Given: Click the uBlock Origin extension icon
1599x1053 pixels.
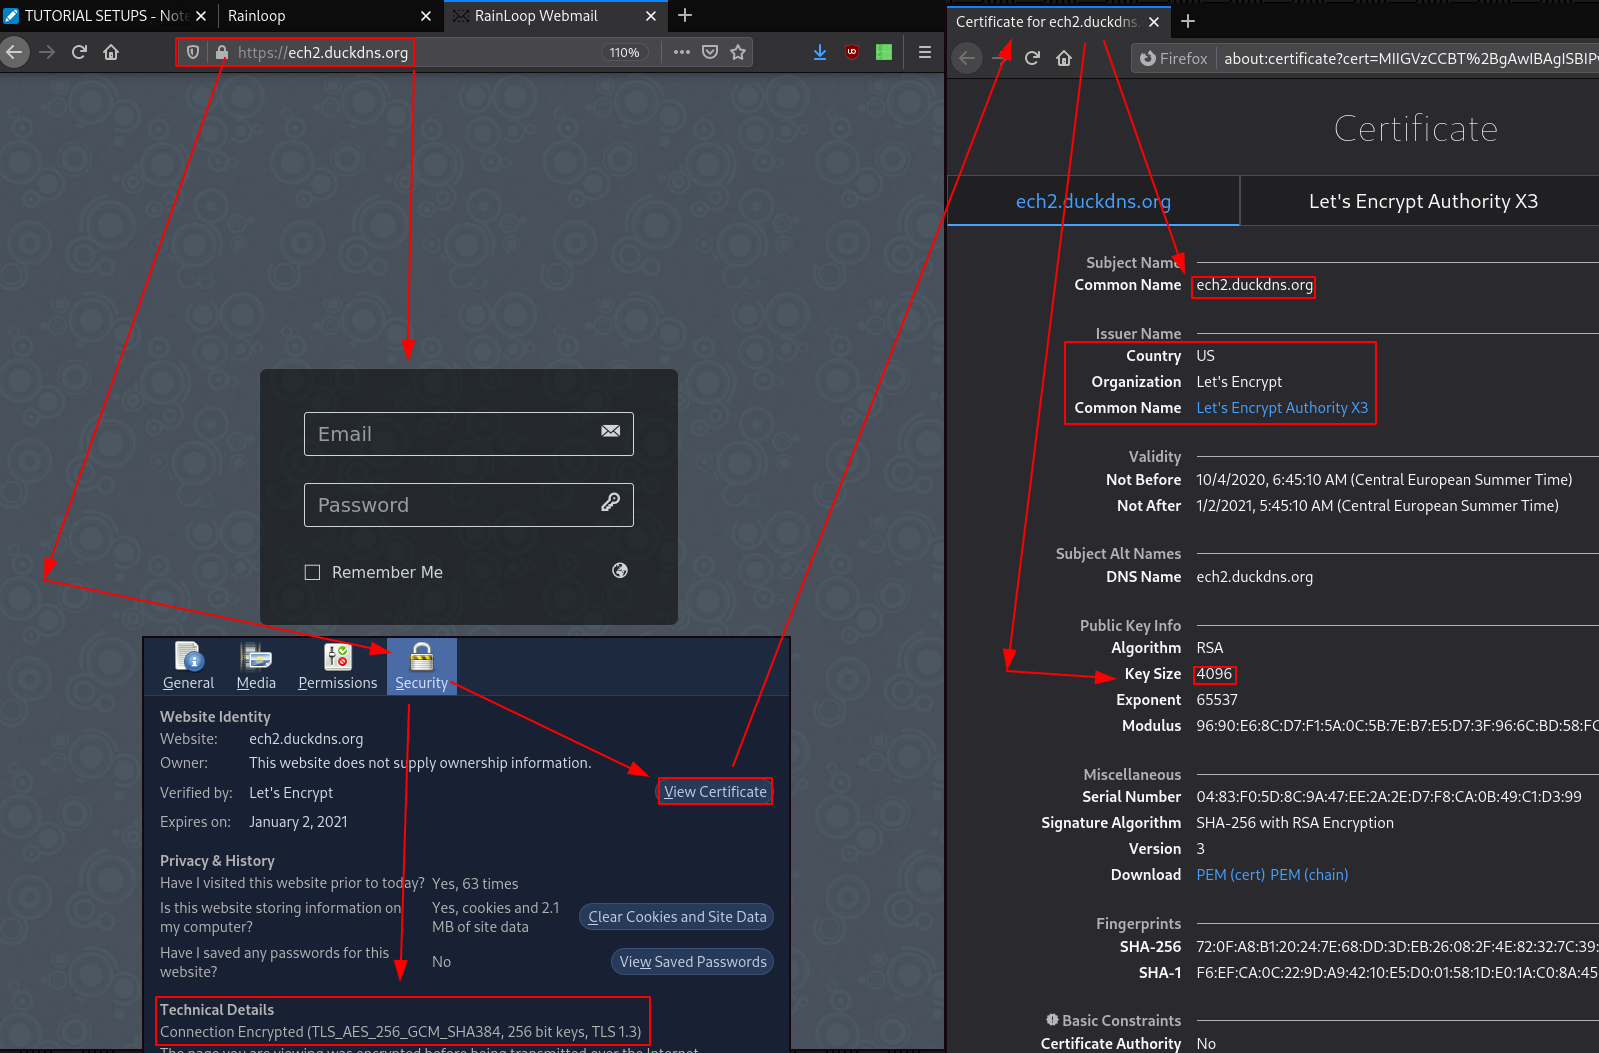Looking at the screenshot, I should point(852,52).
